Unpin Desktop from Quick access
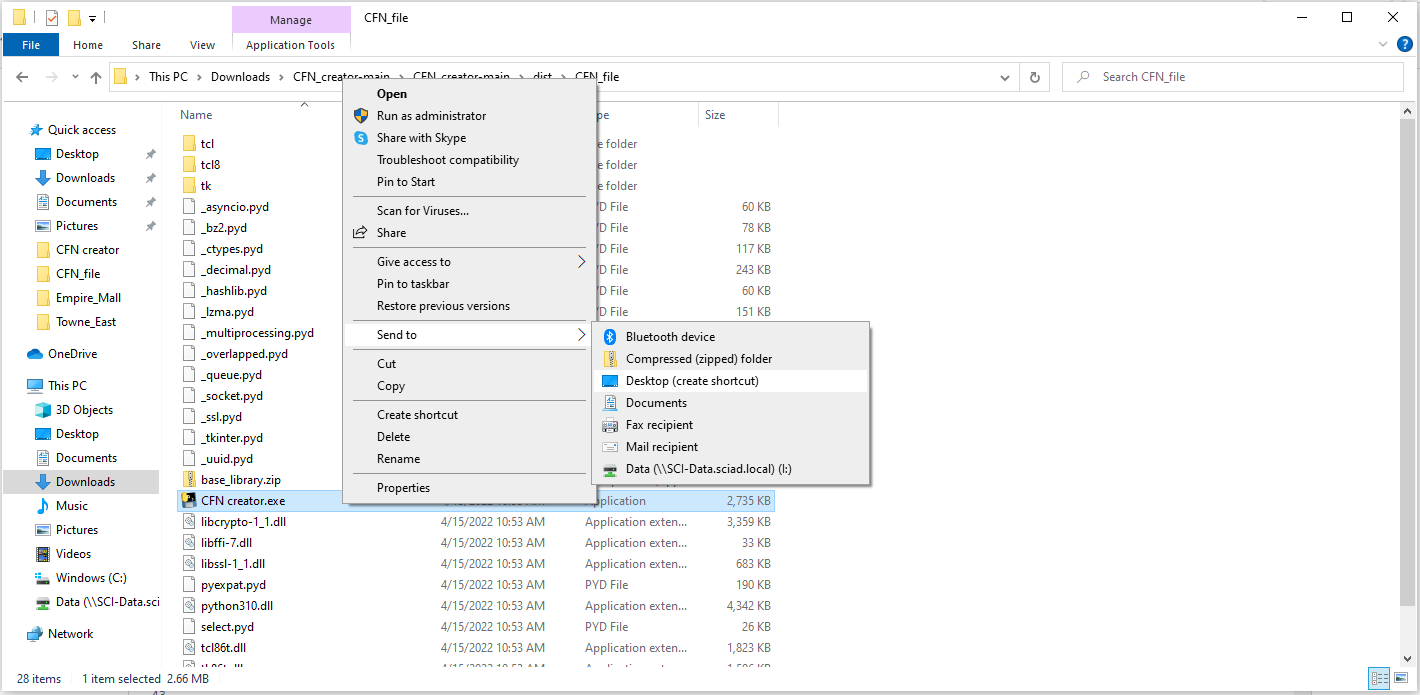The width and height of the screenshot is (1420, 695). [x=151, y=153]
